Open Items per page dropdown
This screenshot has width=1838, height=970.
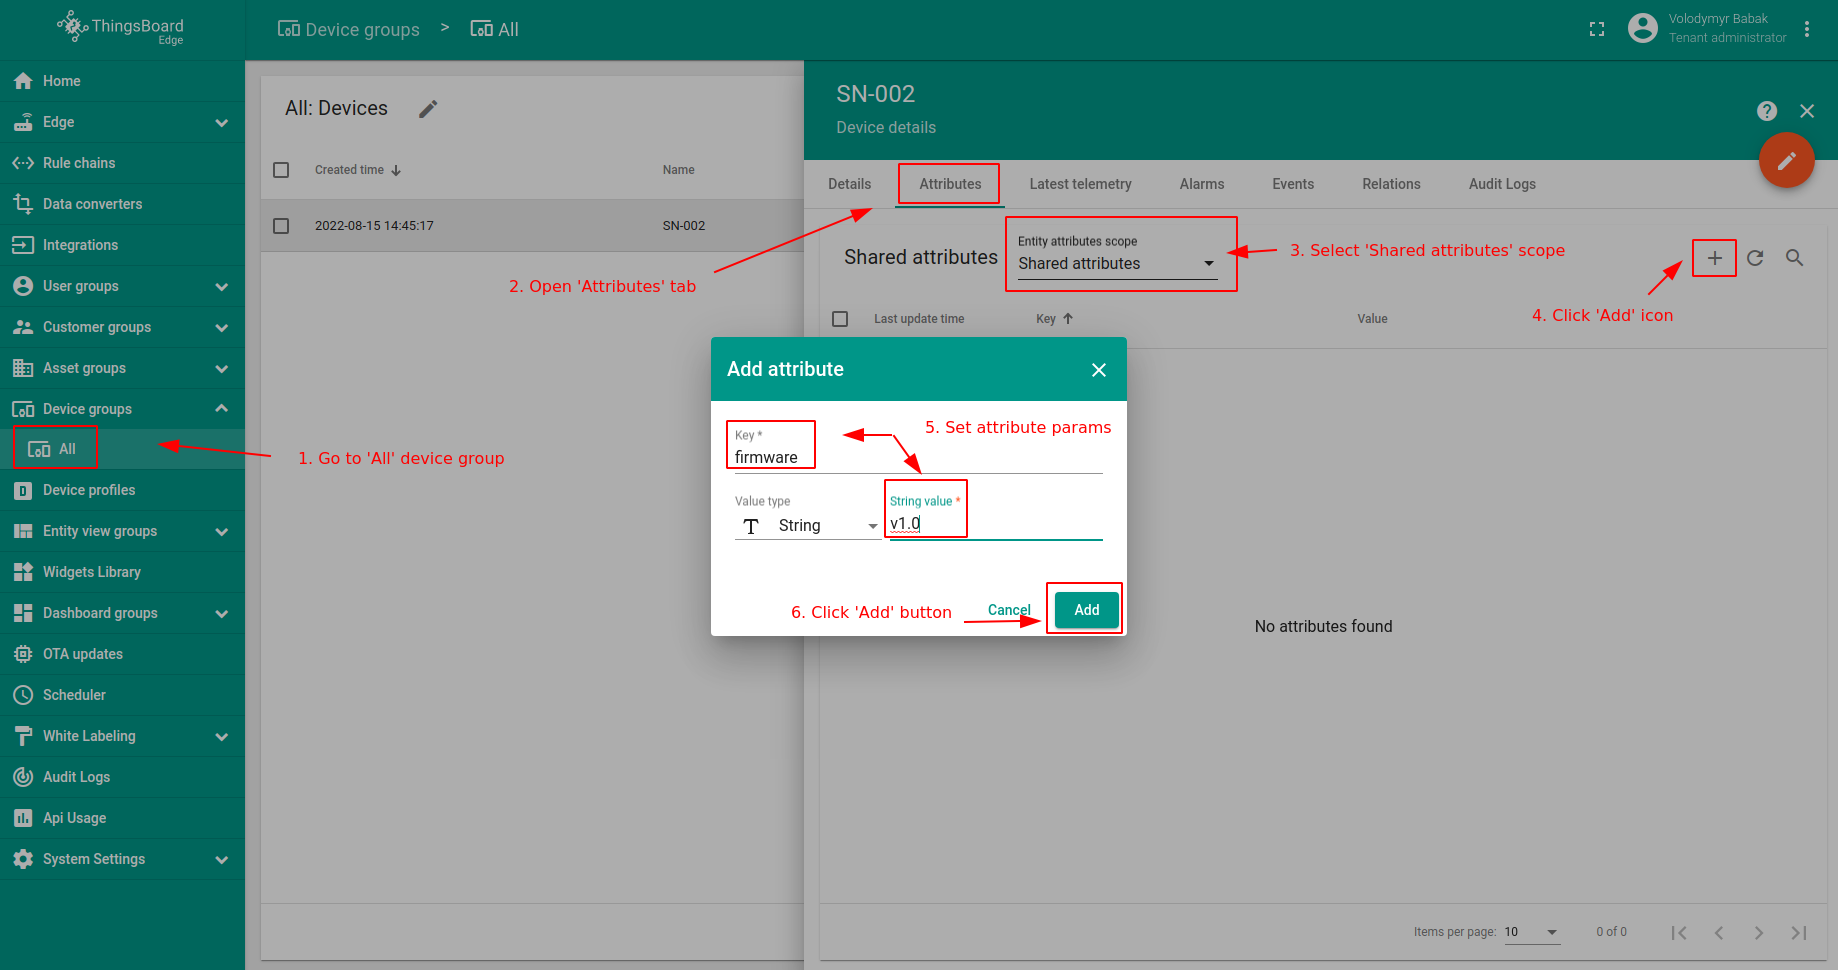click(1531, 932)
